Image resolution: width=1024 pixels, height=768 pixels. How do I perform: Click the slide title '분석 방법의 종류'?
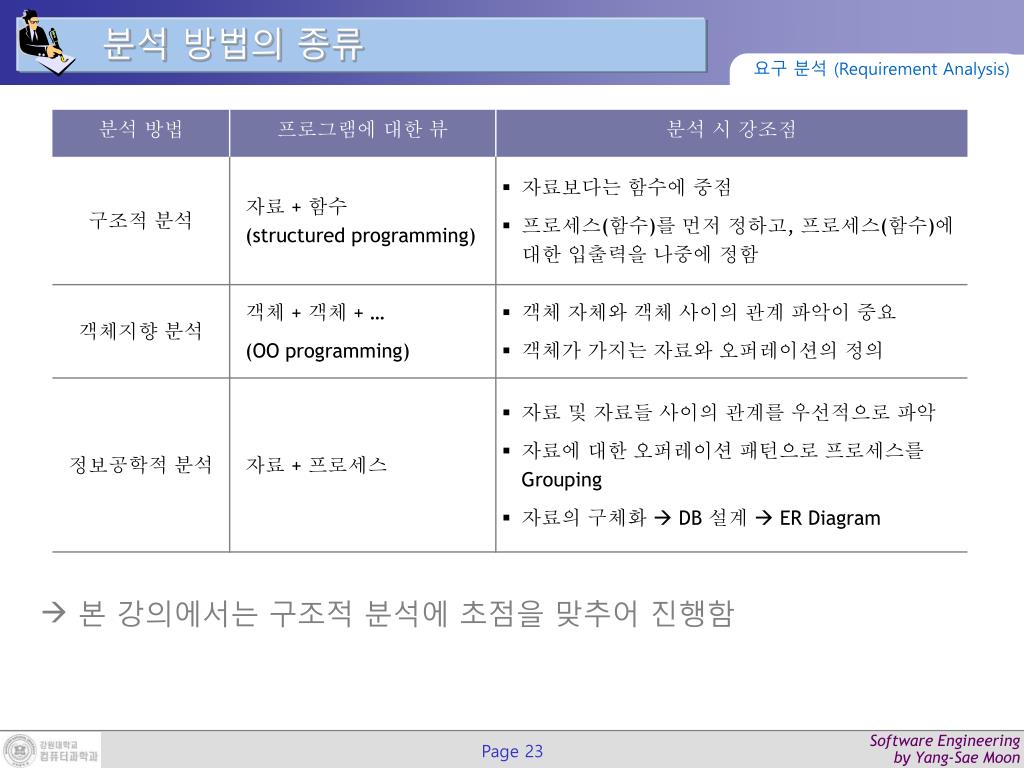point(232,44)
